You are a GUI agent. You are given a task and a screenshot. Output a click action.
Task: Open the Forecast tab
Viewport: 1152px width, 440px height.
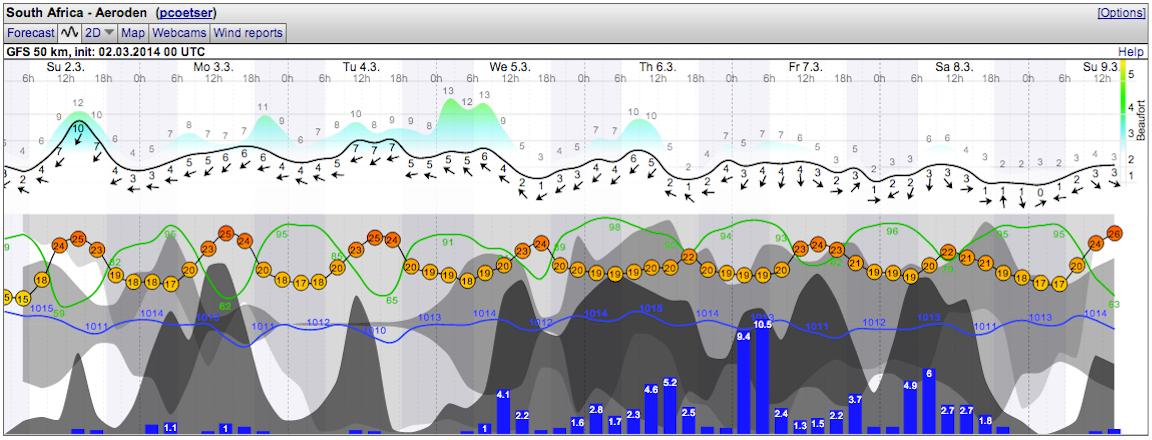pyautogui.click(x=31, y=33)
